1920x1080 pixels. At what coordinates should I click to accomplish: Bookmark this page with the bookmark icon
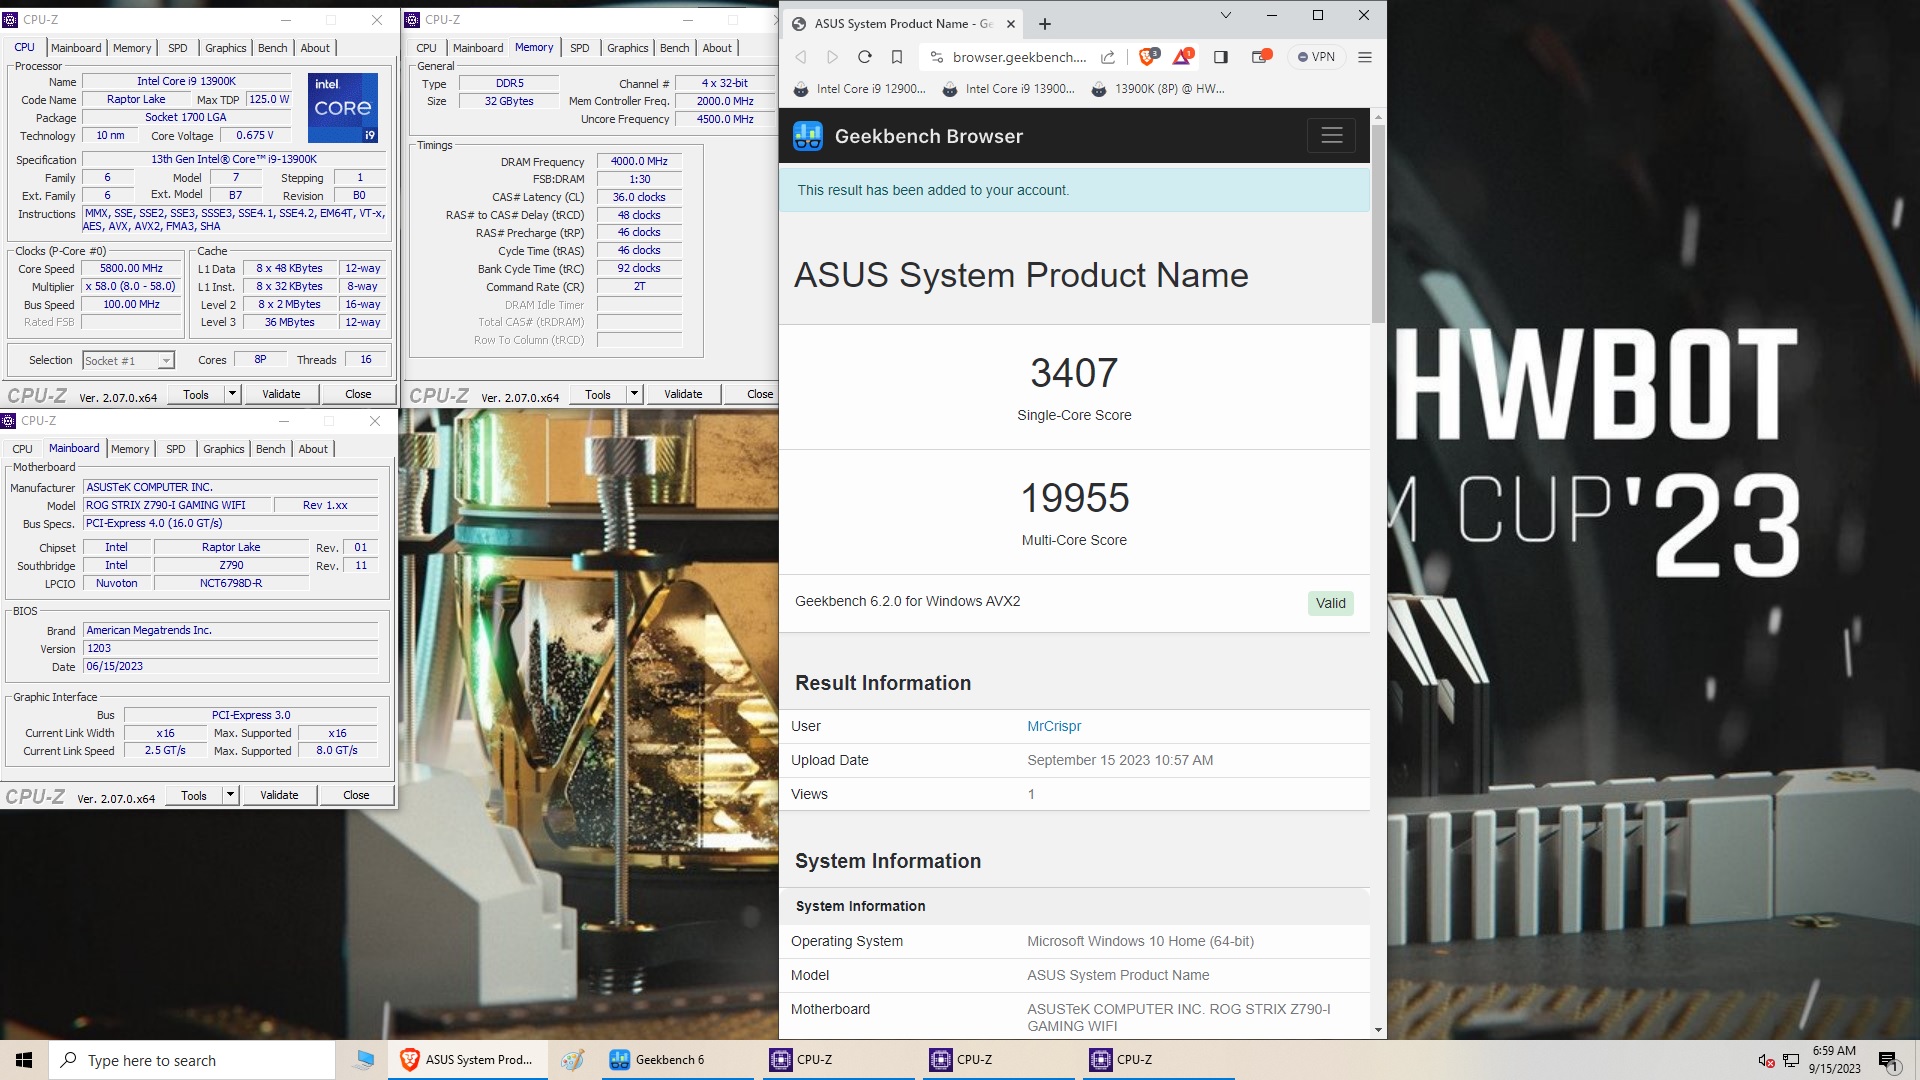[897, 57]
